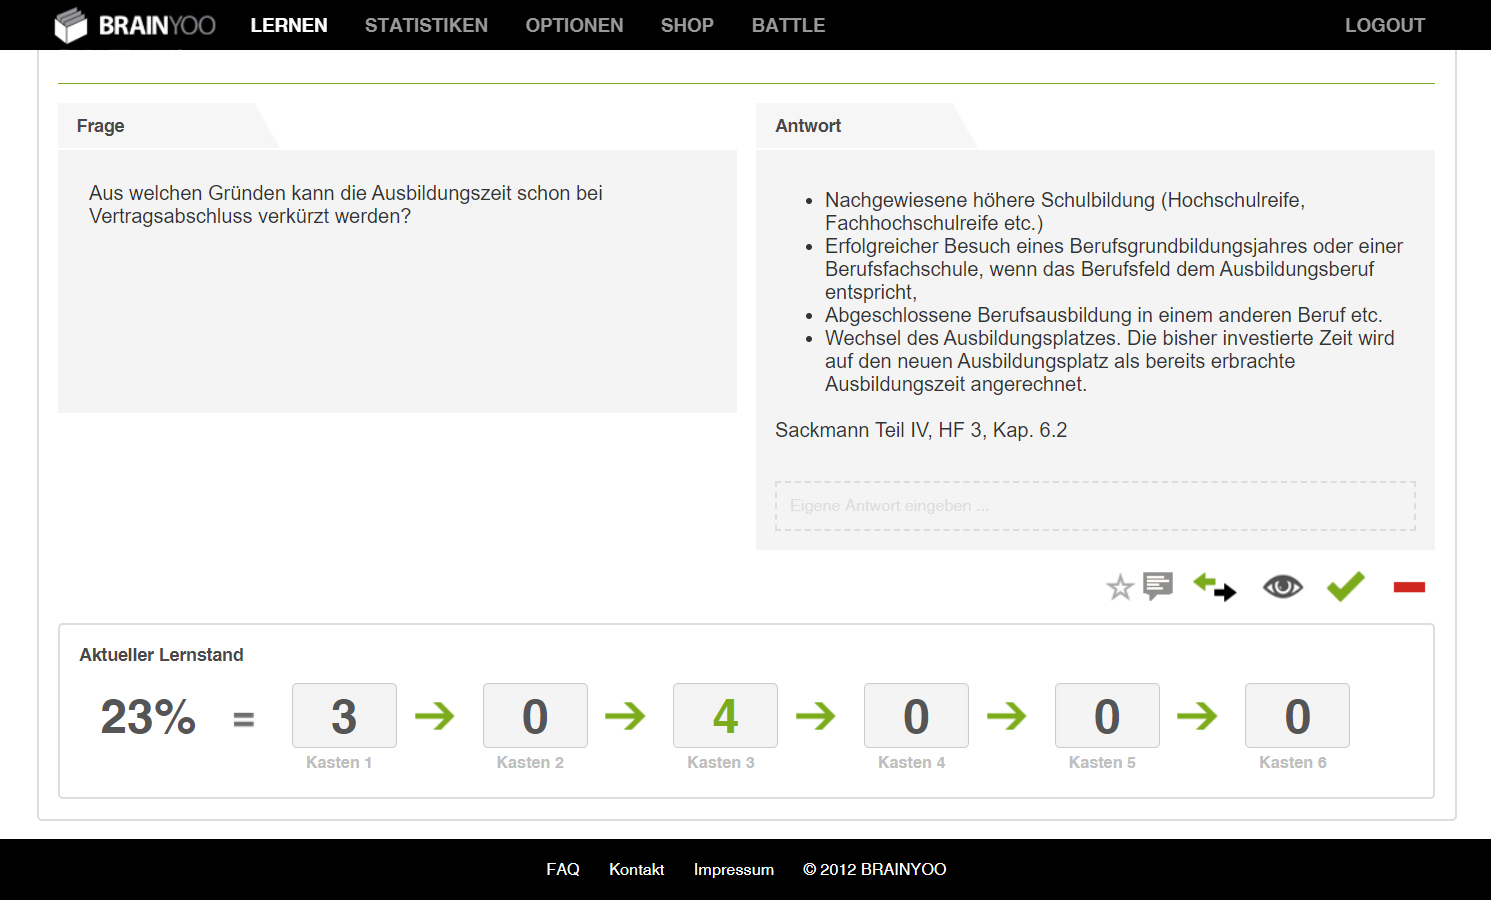Select the Kasten 3 box showing 4
Screen dimensions: 1491x900
(725, 716)
